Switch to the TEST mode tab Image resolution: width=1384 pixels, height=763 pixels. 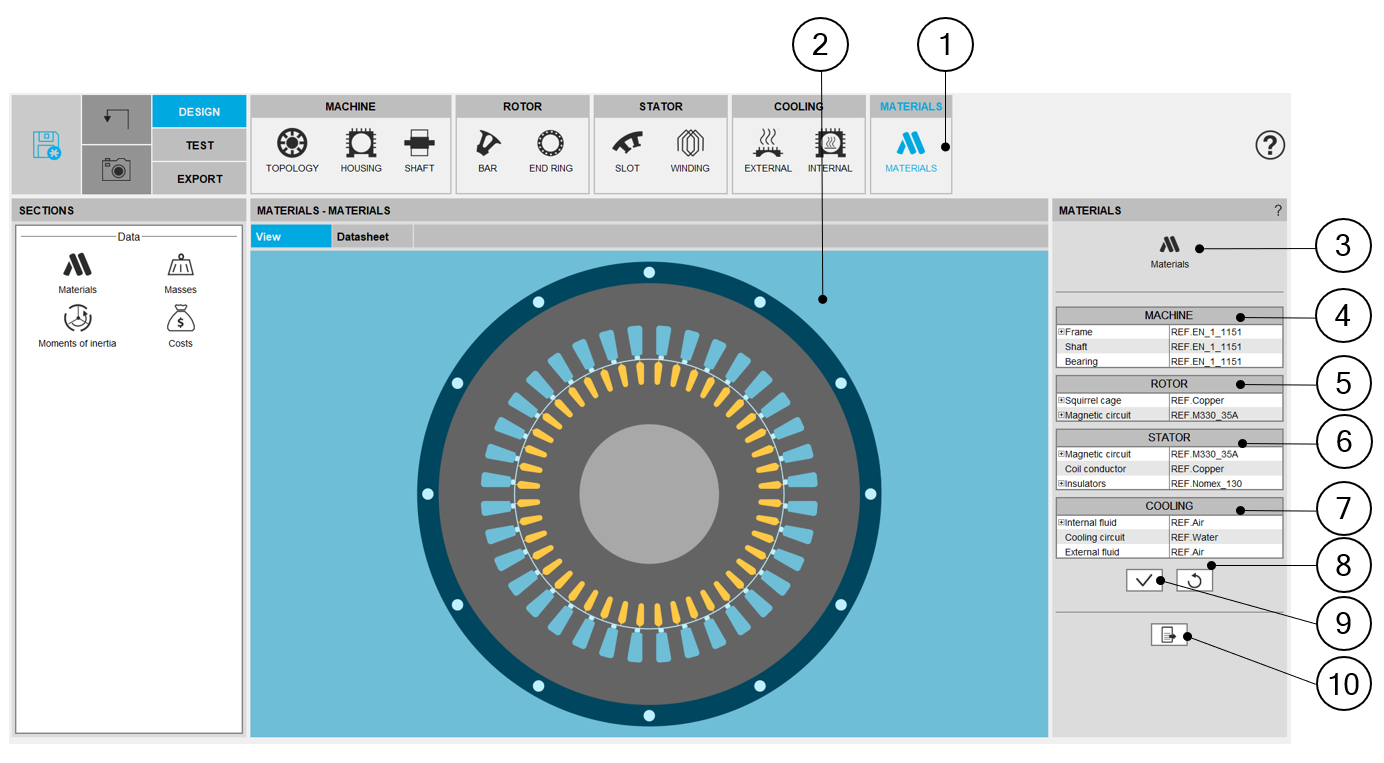point(199,145)
